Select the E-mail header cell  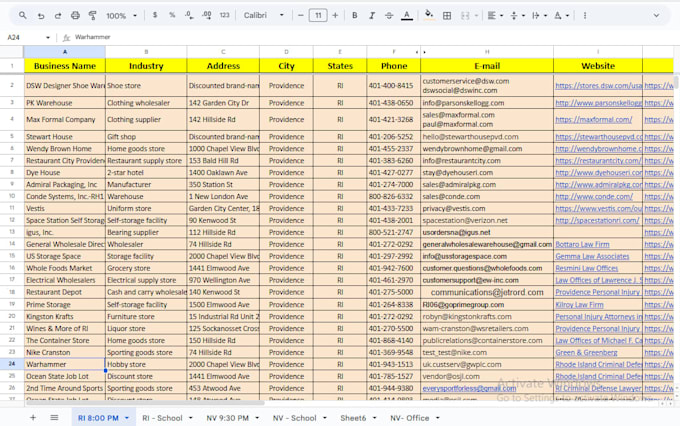487,66
